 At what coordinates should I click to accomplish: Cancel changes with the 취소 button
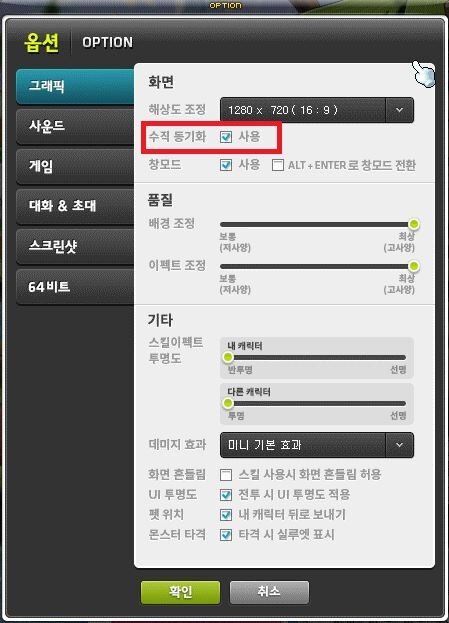pos(269,592)
